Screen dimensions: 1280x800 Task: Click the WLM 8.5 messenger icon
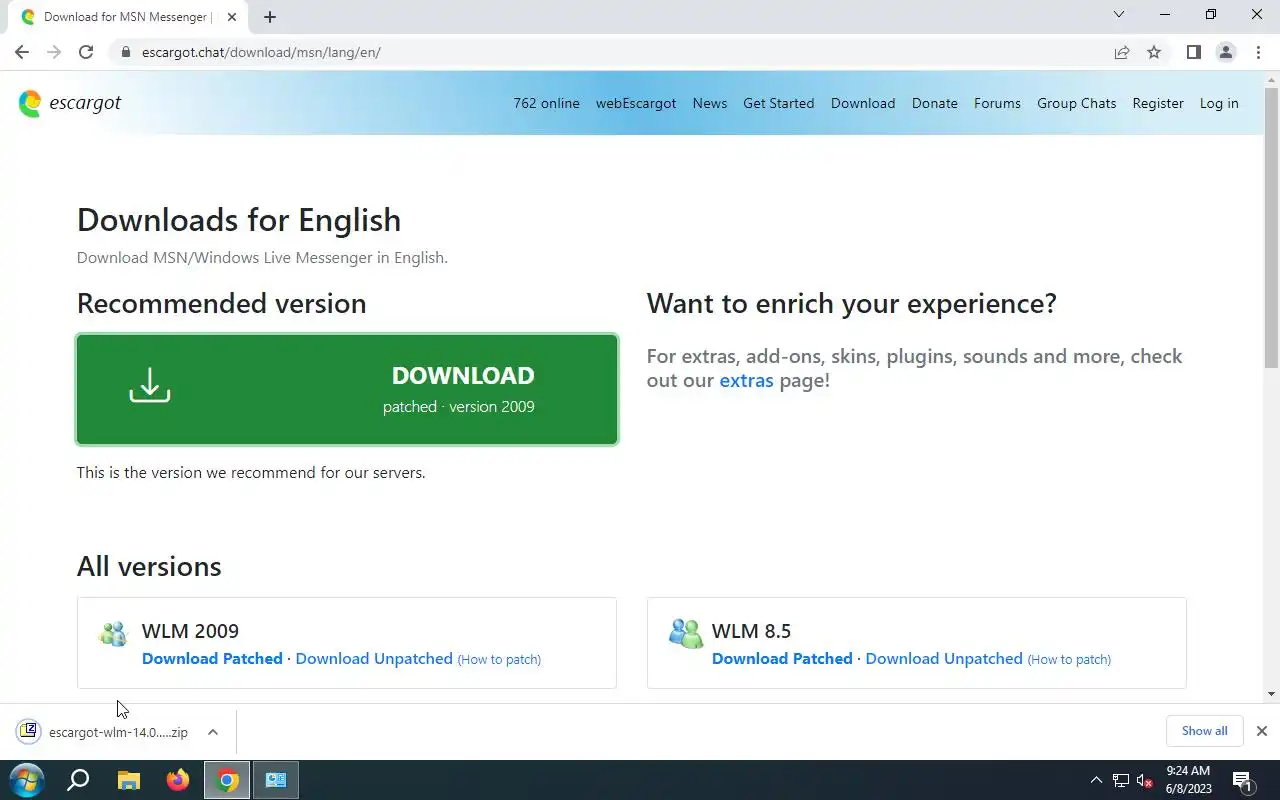(686, 633)
